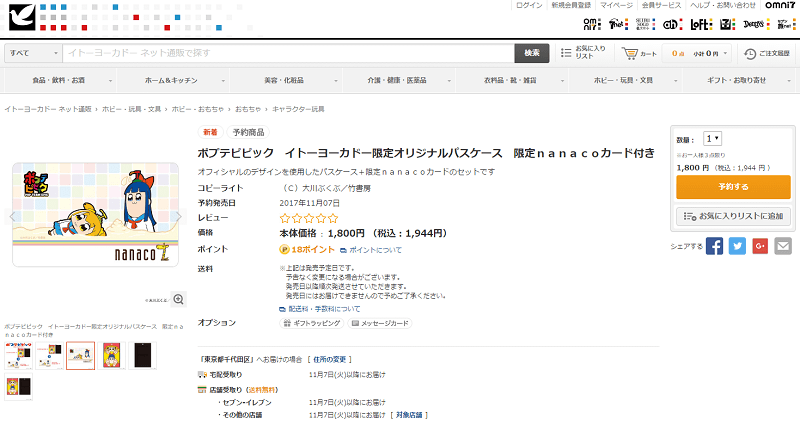Select the メッセージカード option
This screenshot has width=800, height=425.
pos(380,323)
